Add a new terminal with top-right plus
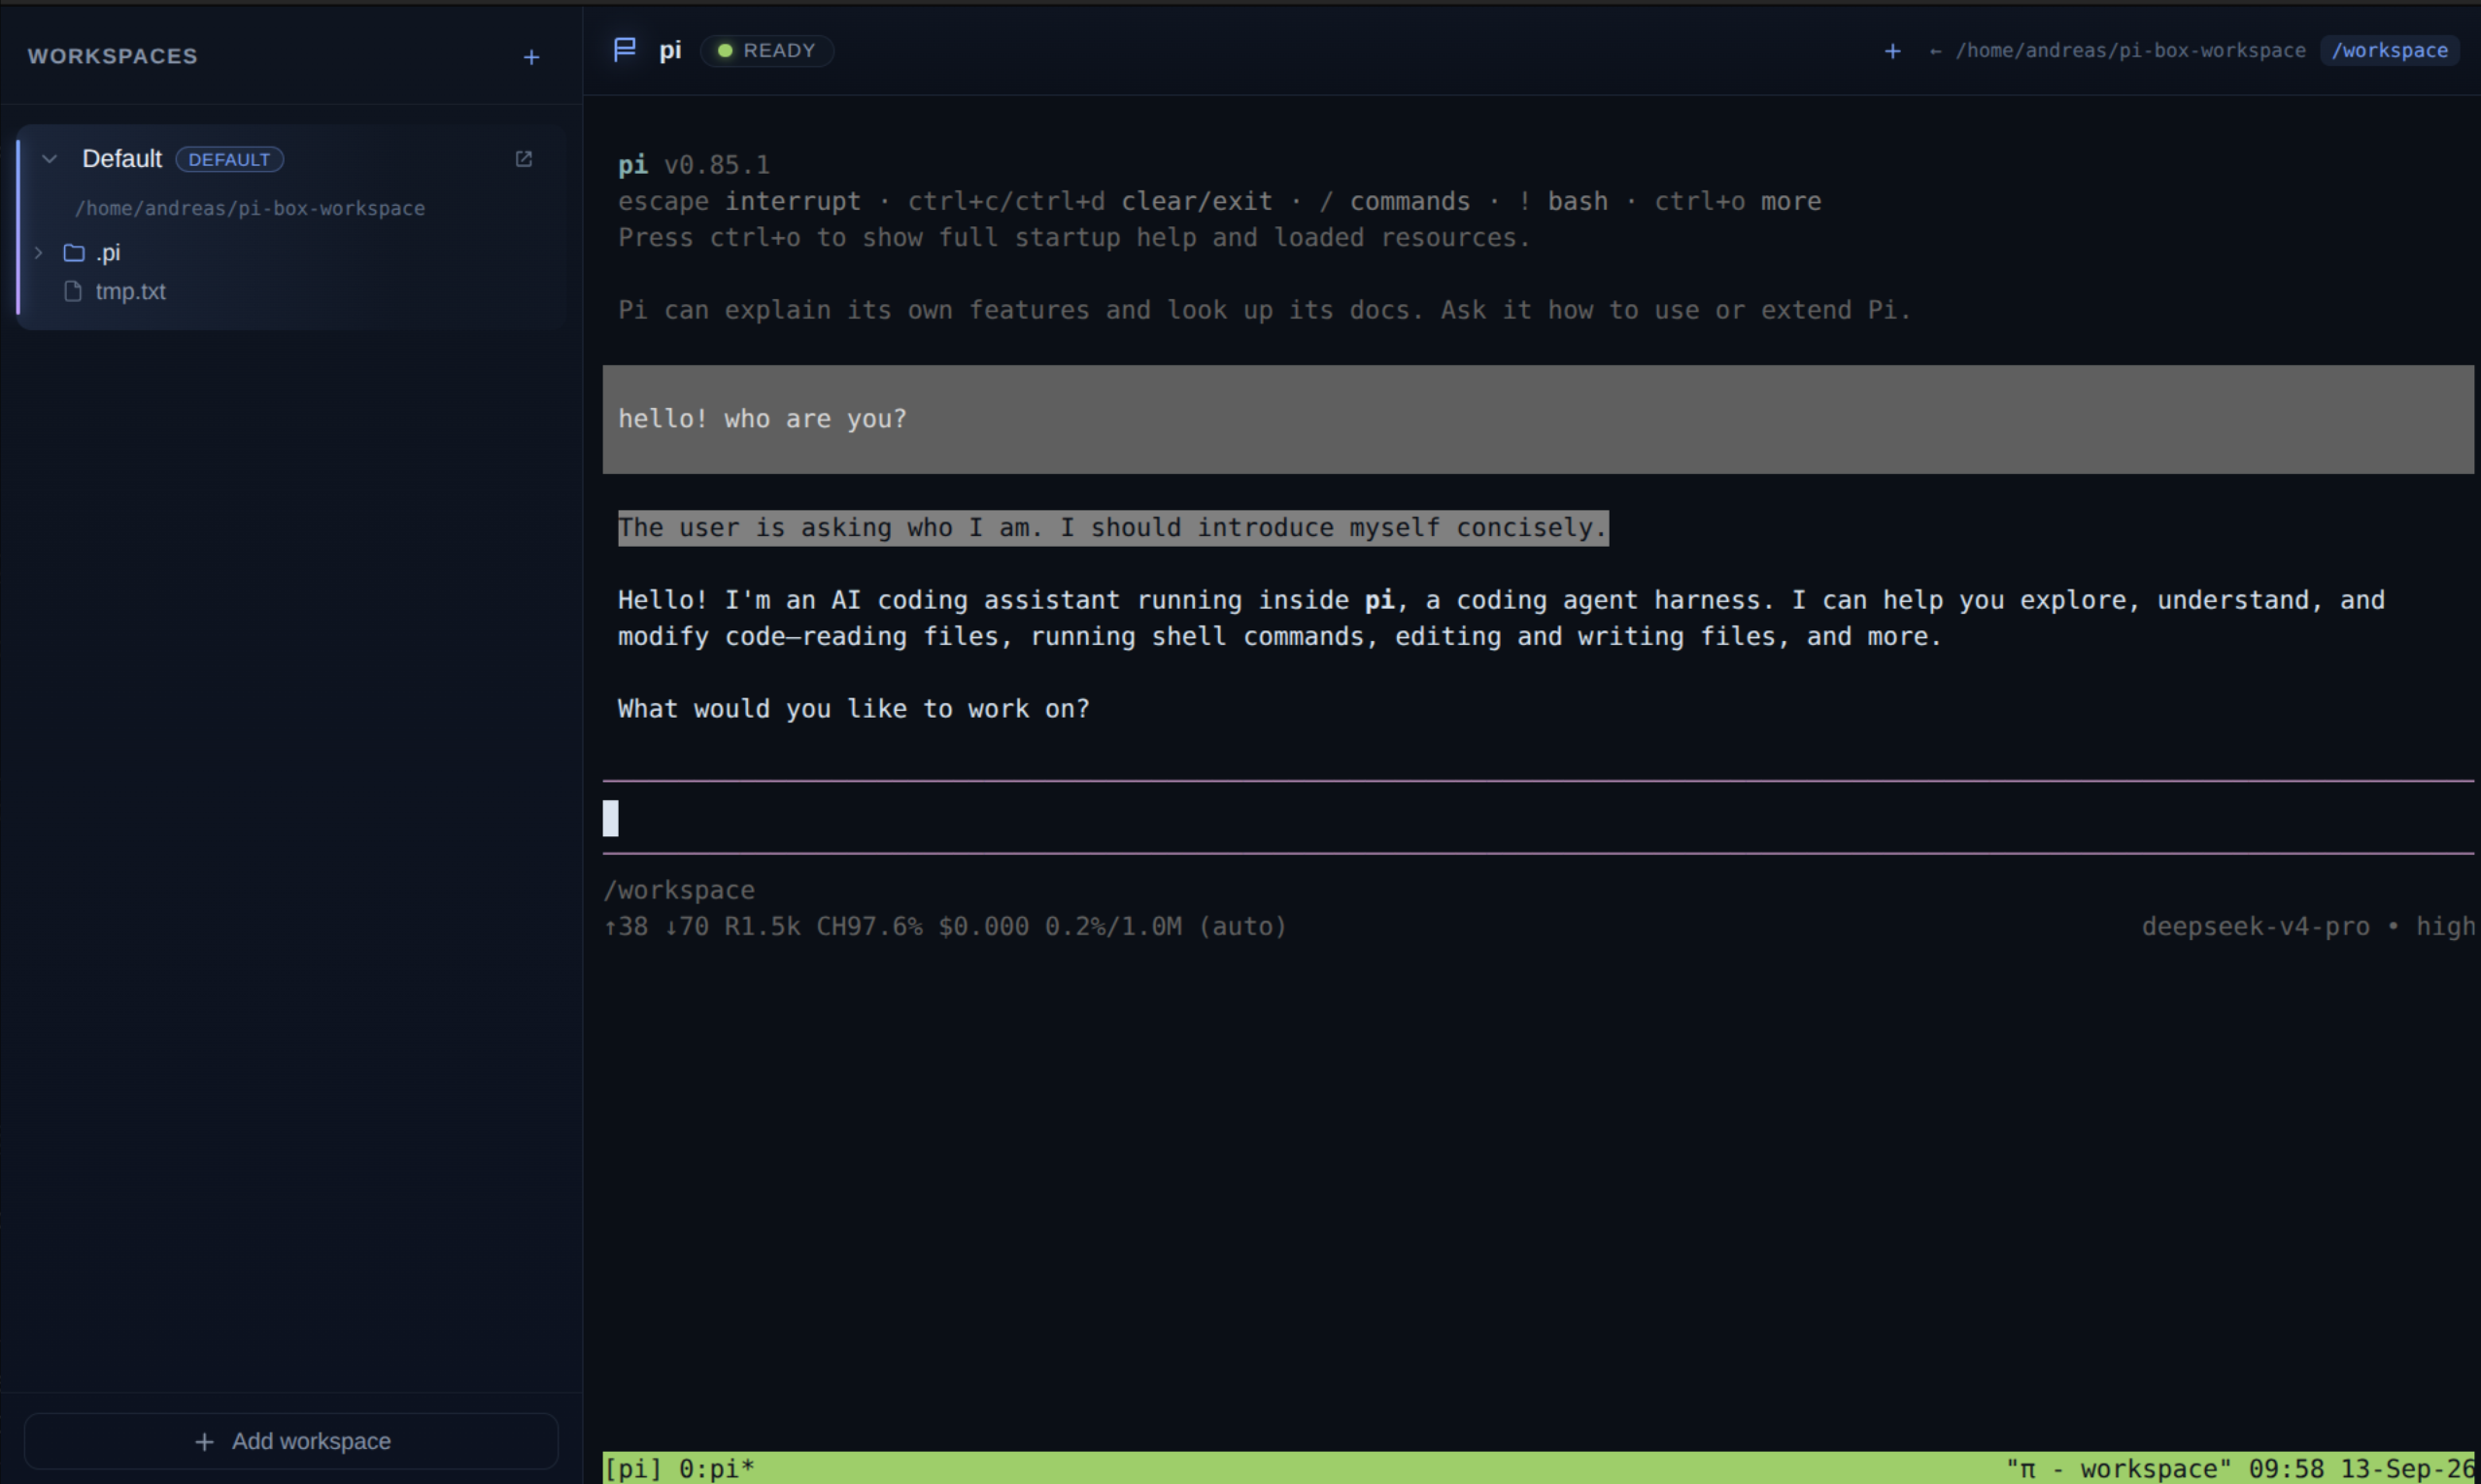The height and width of the screenshot is (1484, 2481). point(1892,51)
